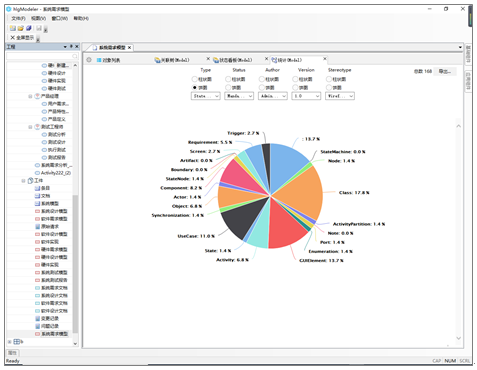Click the icon beside 软件实现 tree item
This screenshot has height=370, width=477.
[37, 242]
